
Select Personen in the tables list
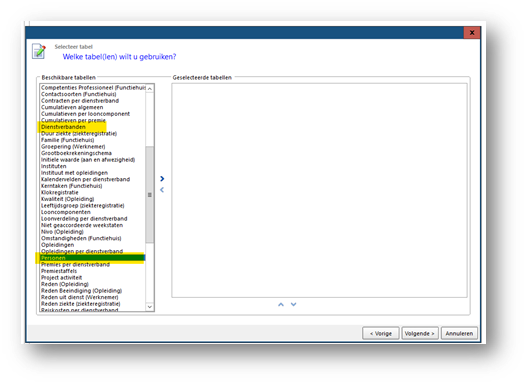point(93,258)
